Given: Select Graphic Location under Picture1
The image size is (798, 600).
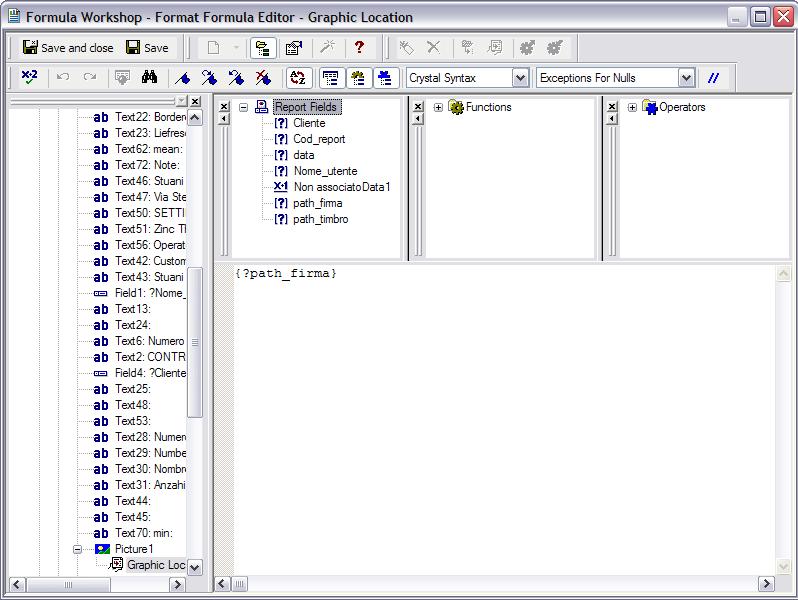Looking at the screenshot, I should tap(156, 565).
